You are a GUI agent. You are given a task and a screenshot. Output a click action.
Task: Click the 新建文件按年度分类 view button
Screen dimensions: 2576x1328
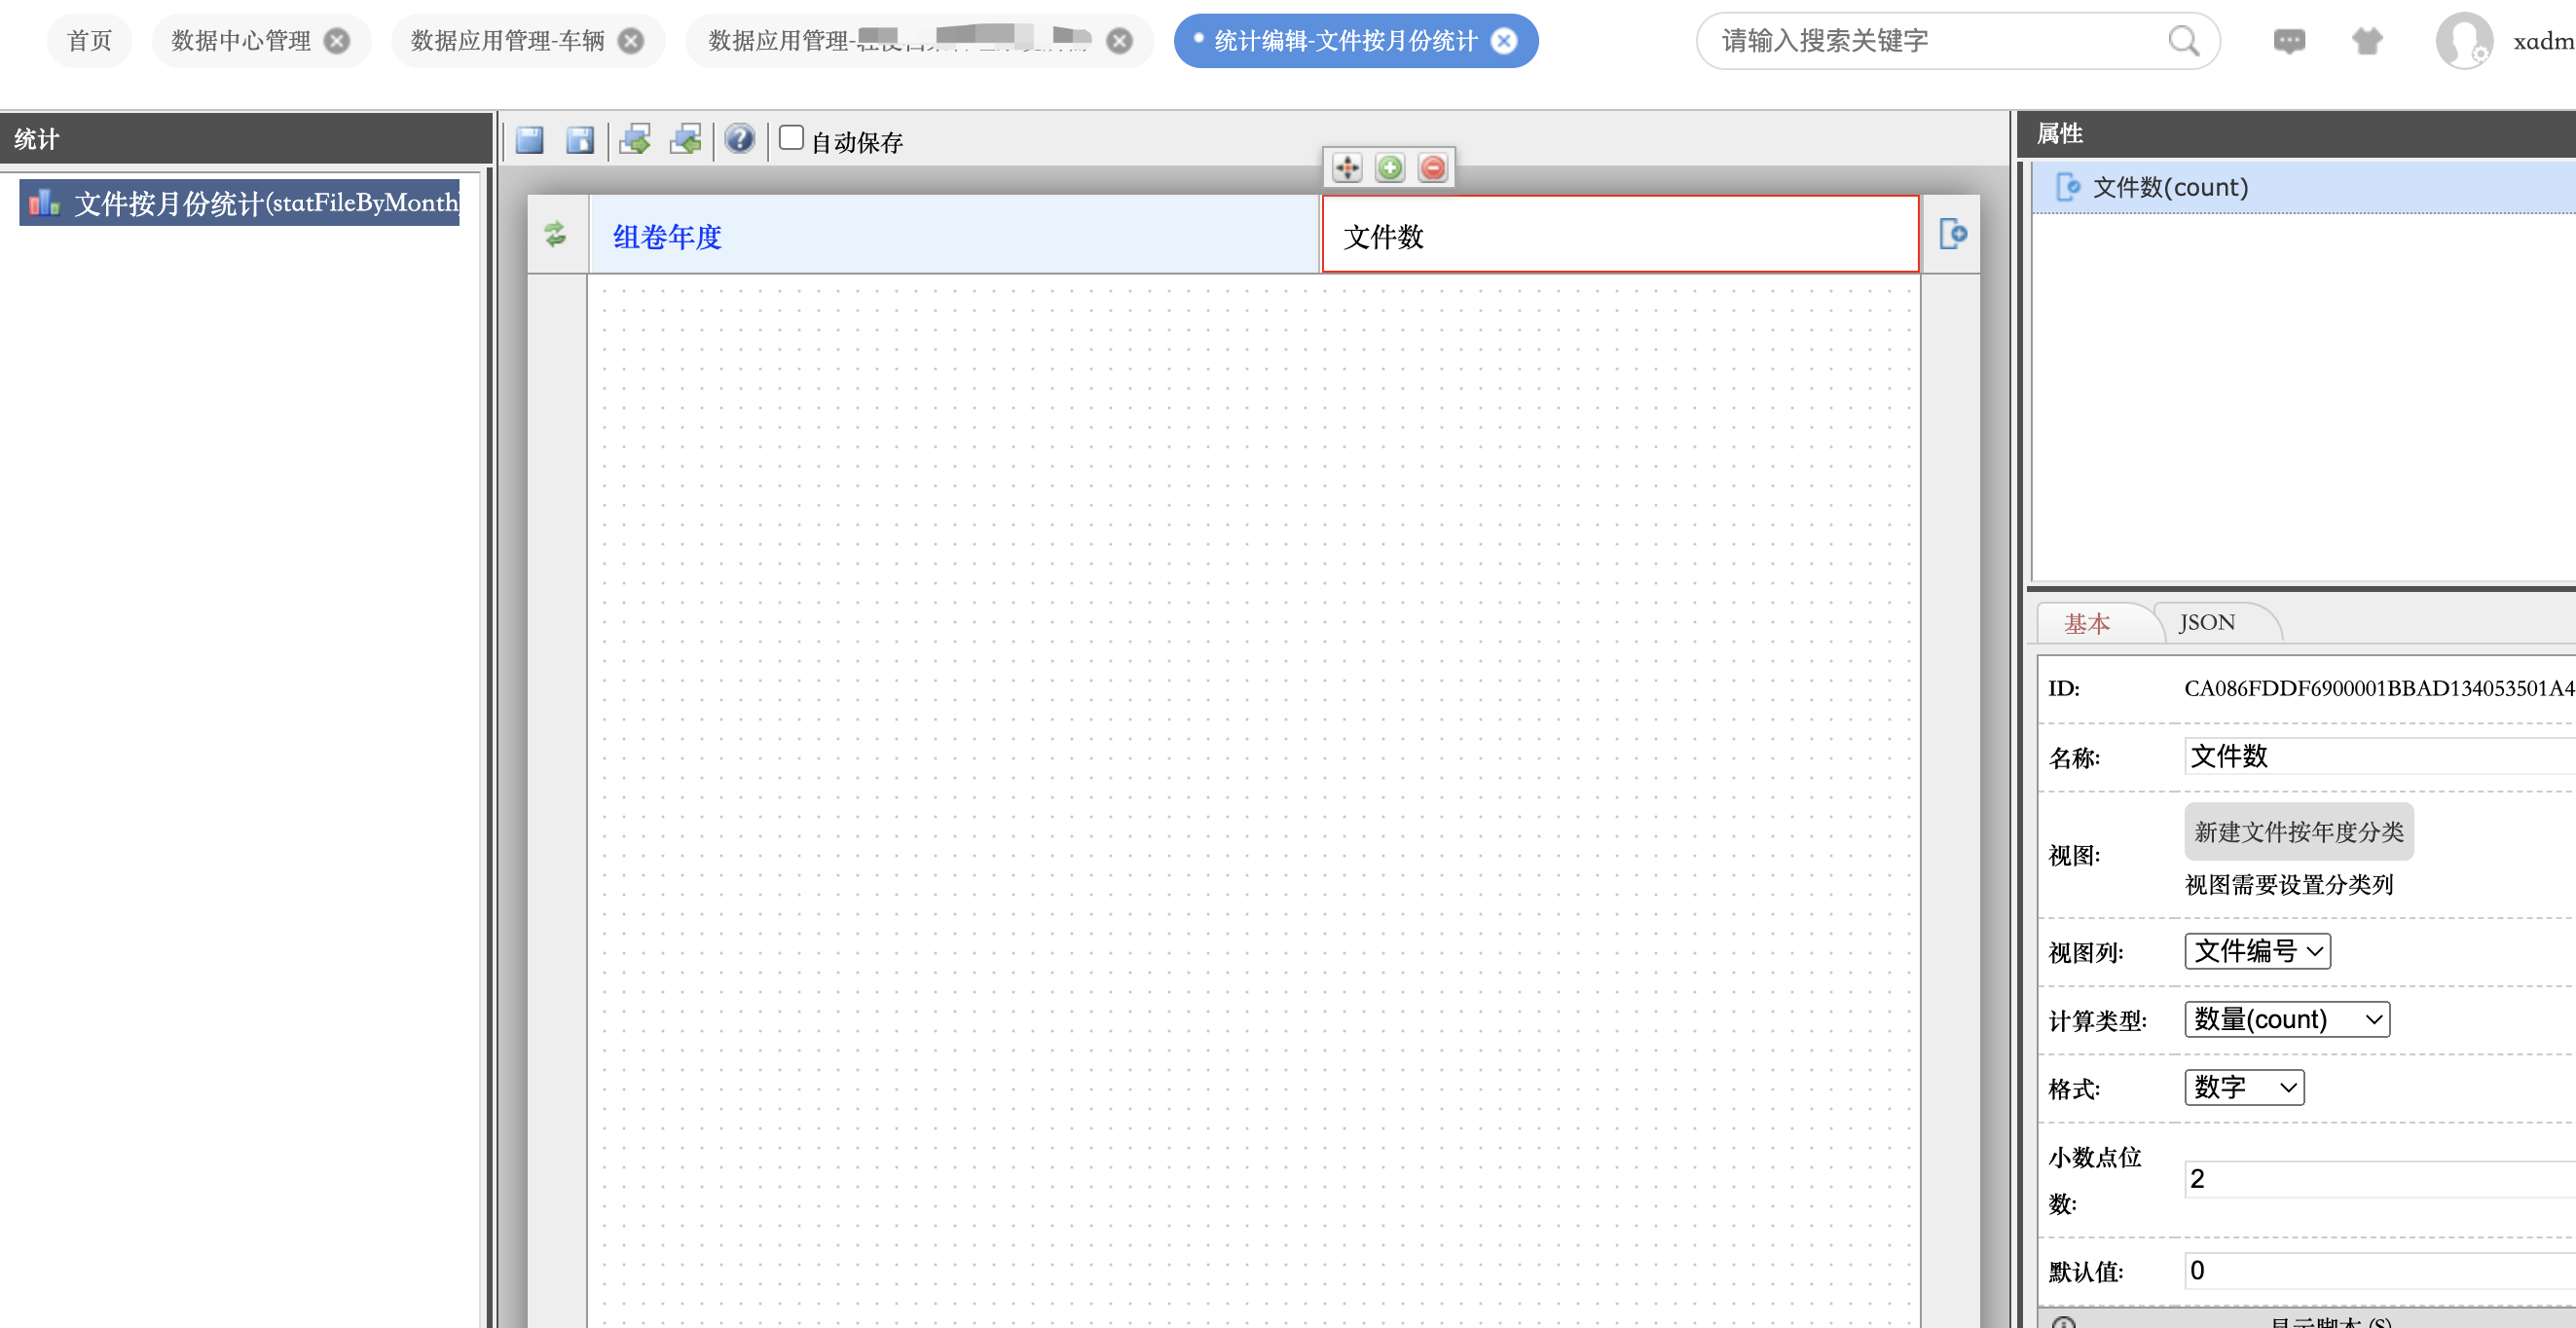click(x=2298, y=832)
